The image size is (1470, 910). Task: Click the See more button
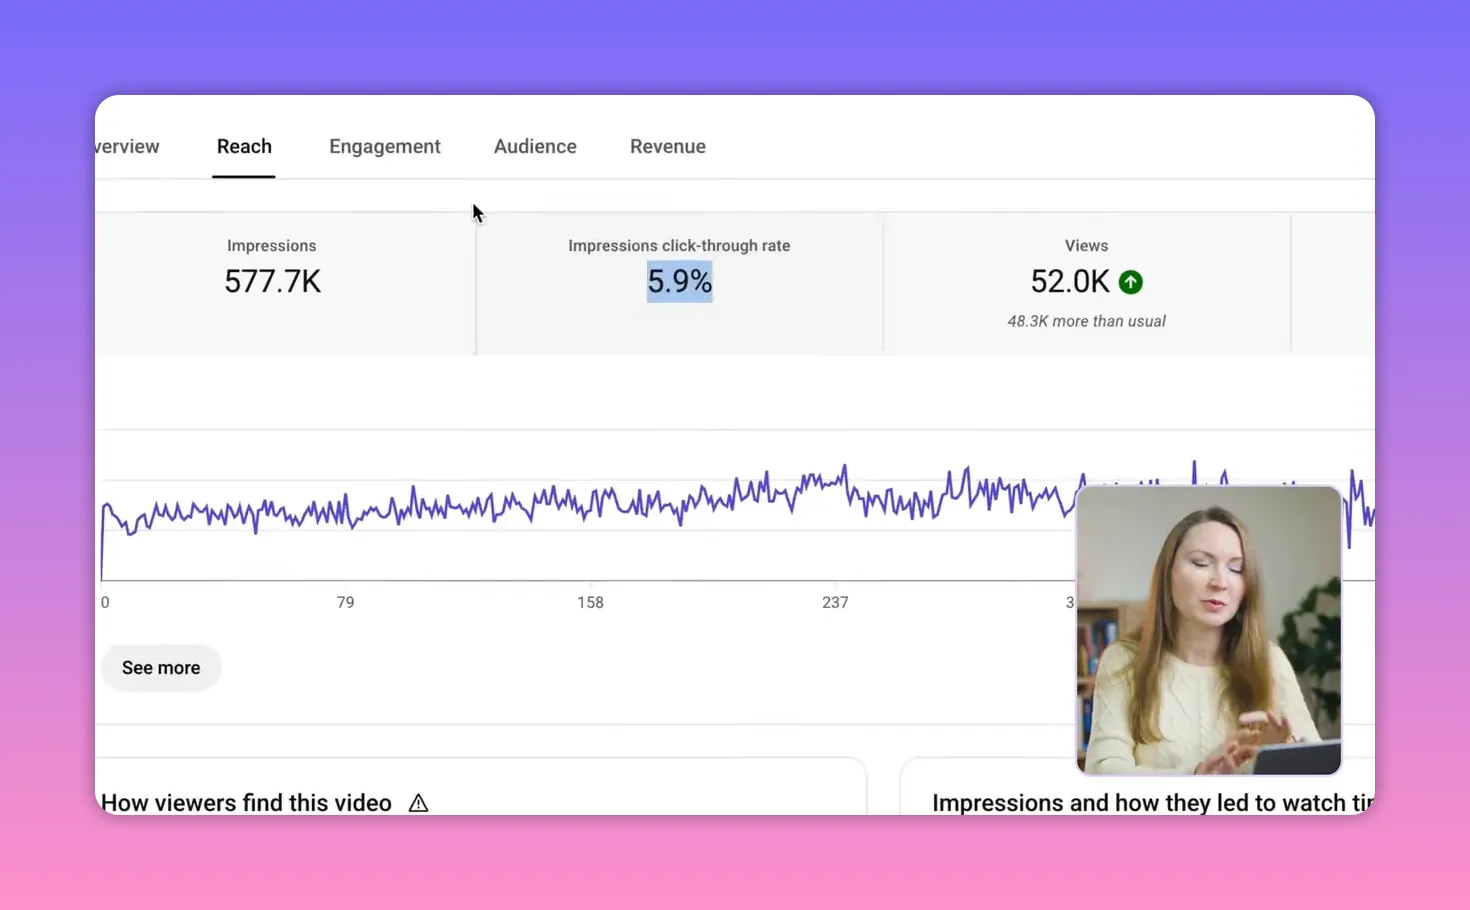point(160,667)
